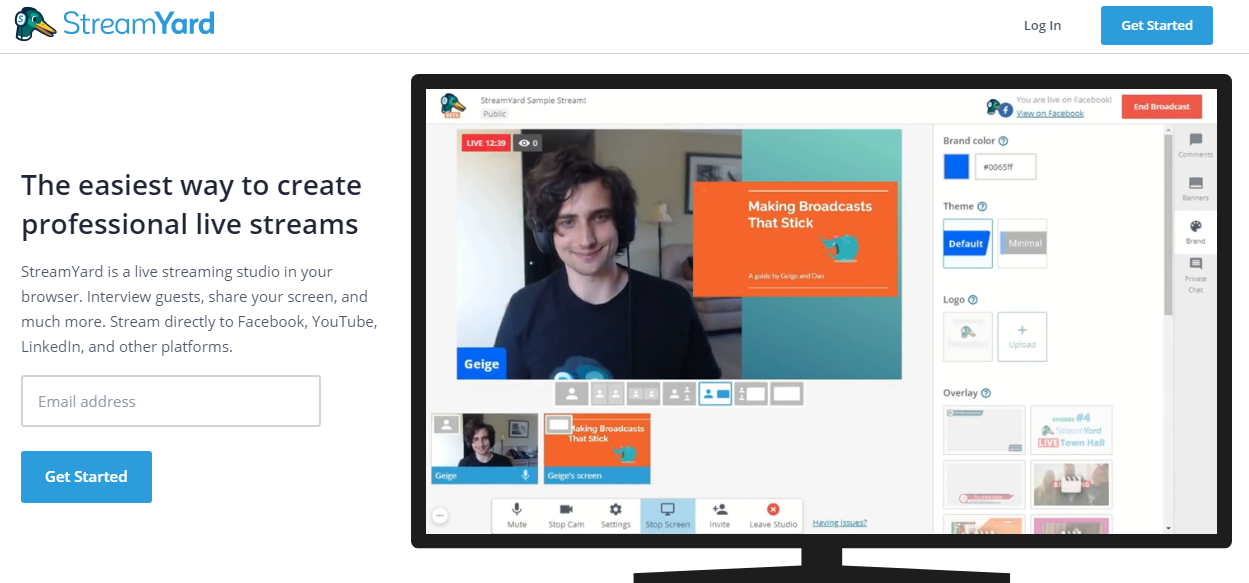Toggle the Stop Screen share button
This screenshot has height=583, width=1249.
click(667, 510)
